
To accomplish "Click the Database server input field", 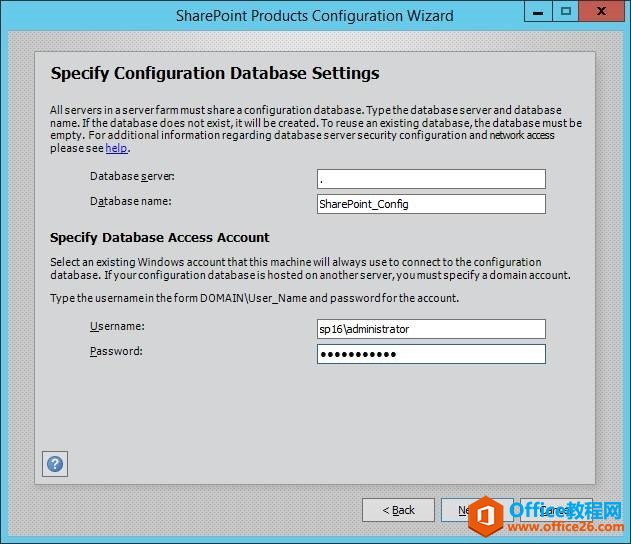I will [430, 179].
